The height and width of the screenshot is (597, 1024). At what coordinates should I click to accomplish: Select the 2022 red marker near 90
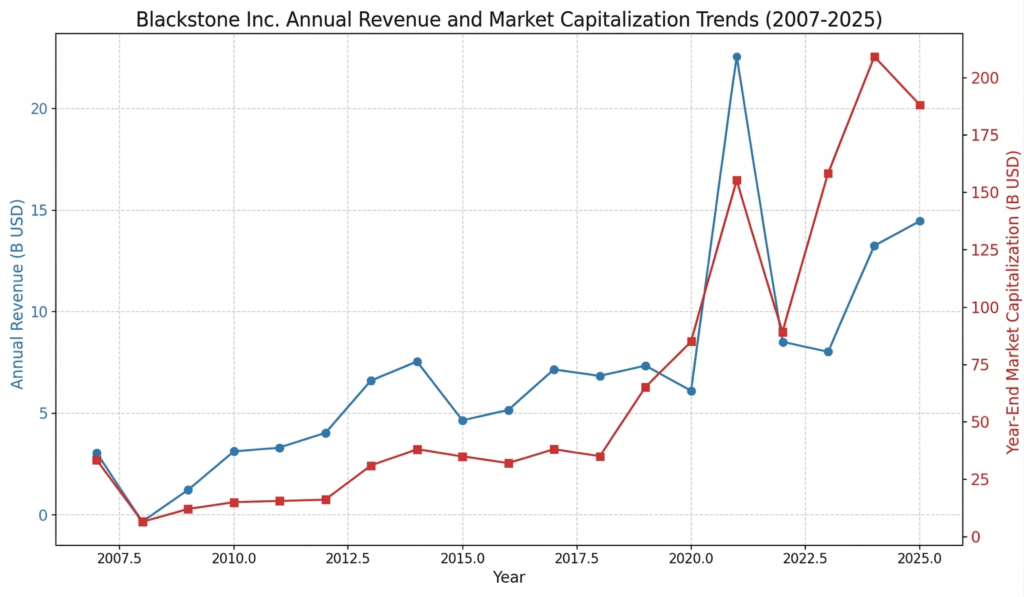[x=782, y=330]
